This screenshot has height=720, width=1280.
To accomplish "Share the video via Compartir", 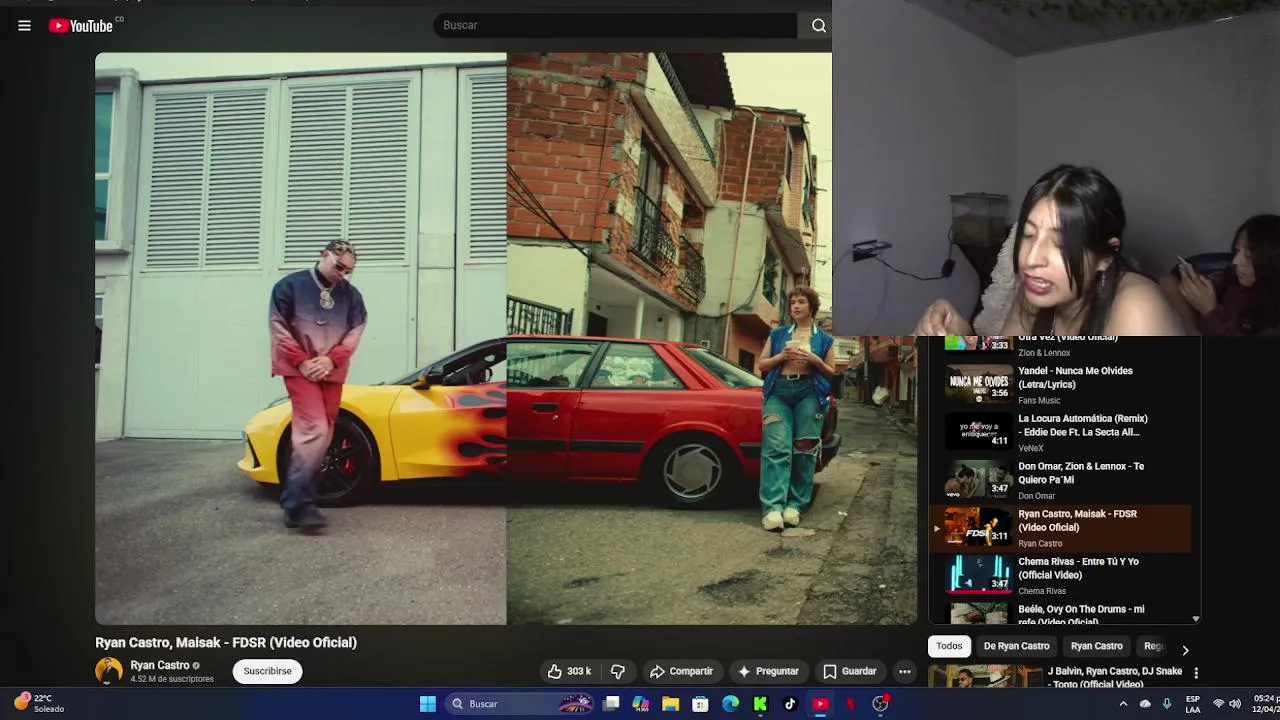I will pyautogui.click(x=681, y=671).
